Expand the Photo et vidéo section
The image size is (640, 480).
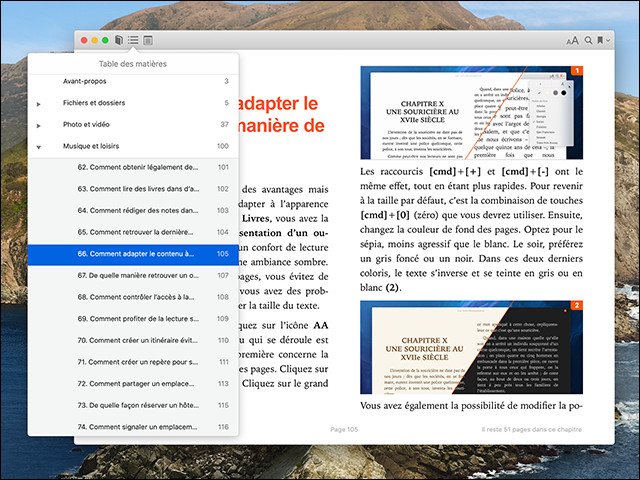(38, 126)
